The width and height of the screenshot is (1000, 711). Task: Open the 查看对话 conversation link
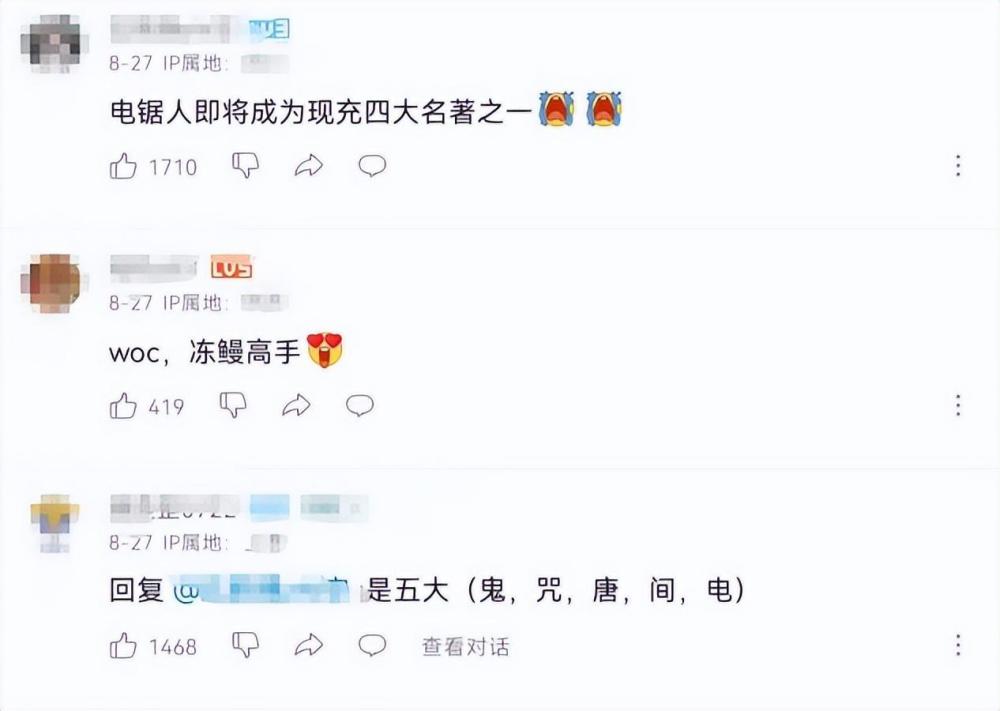[466, 647]
